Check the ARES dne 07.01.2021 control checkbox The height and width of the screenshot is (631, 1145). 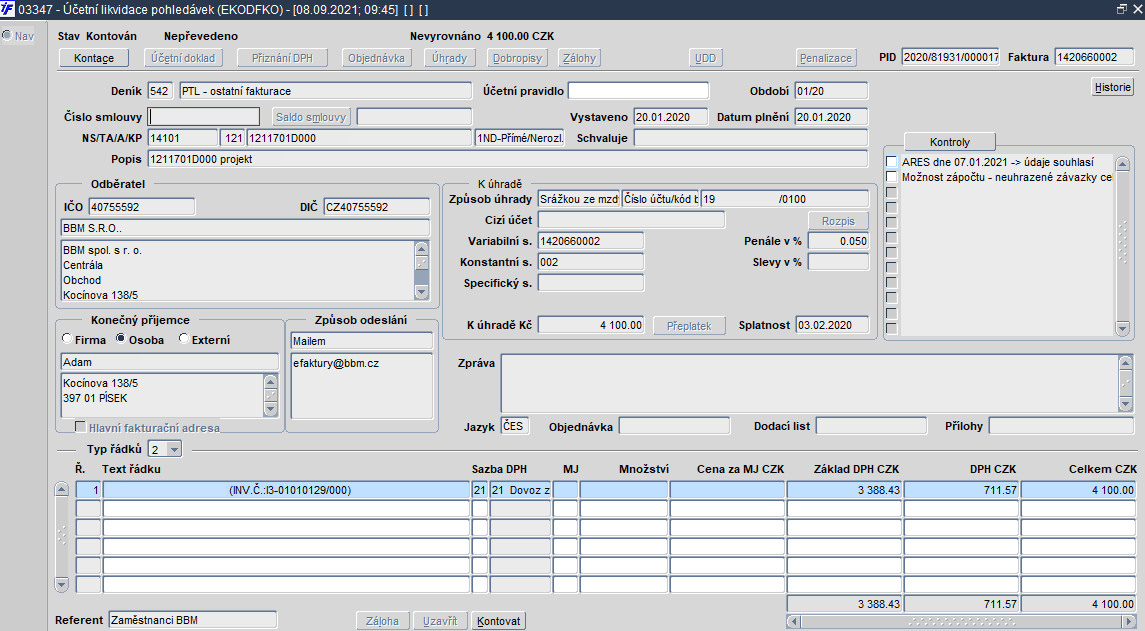891,161
